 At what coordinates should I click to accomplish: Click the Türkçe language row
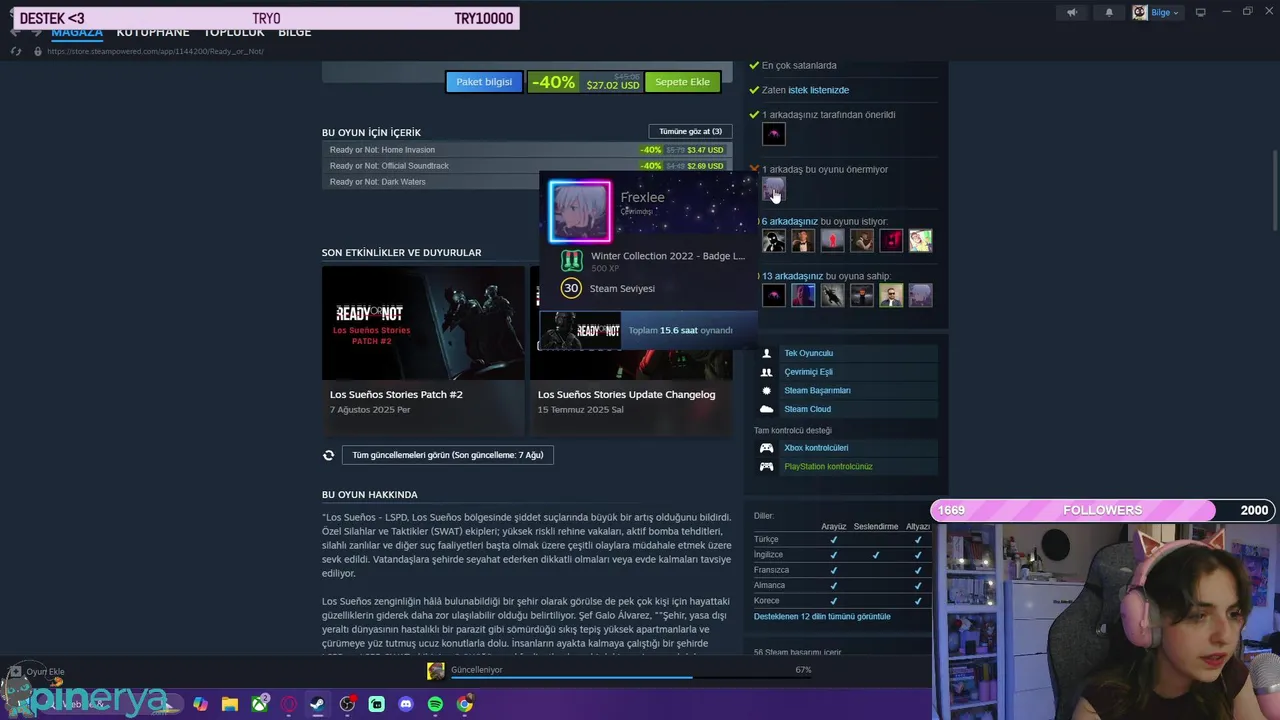click(842, 539)
